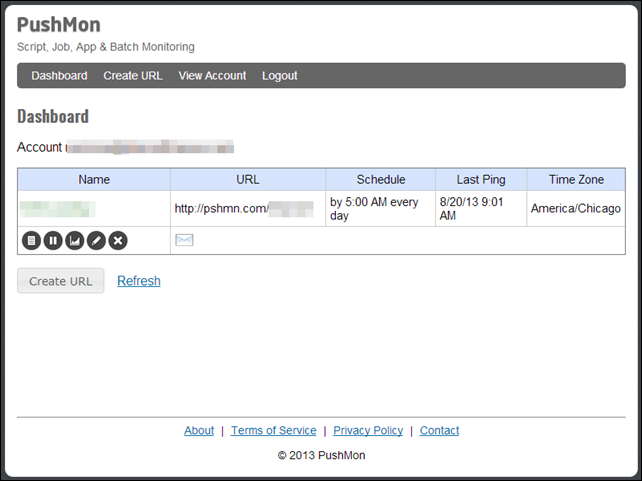This screenshot has height=481, width=642.
Task: Select Create URL in the navigation bar
Action: 133,76
